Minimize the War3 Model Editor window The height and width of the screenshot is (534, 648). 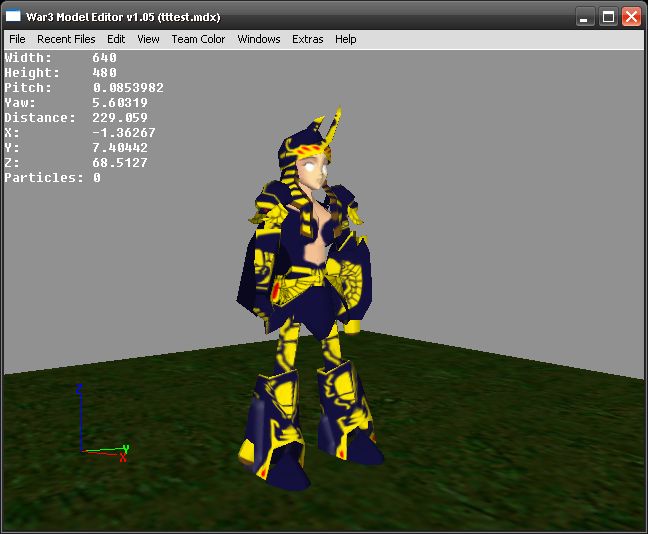point(585,17)
